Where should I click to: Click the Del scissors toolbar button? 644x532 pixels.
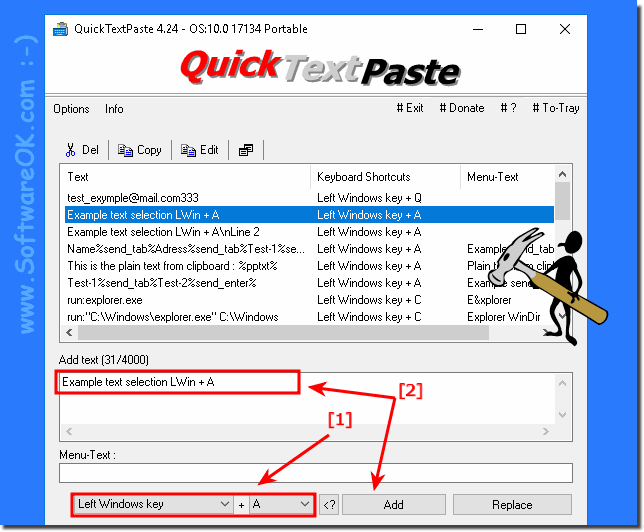[x=83, y=150]
